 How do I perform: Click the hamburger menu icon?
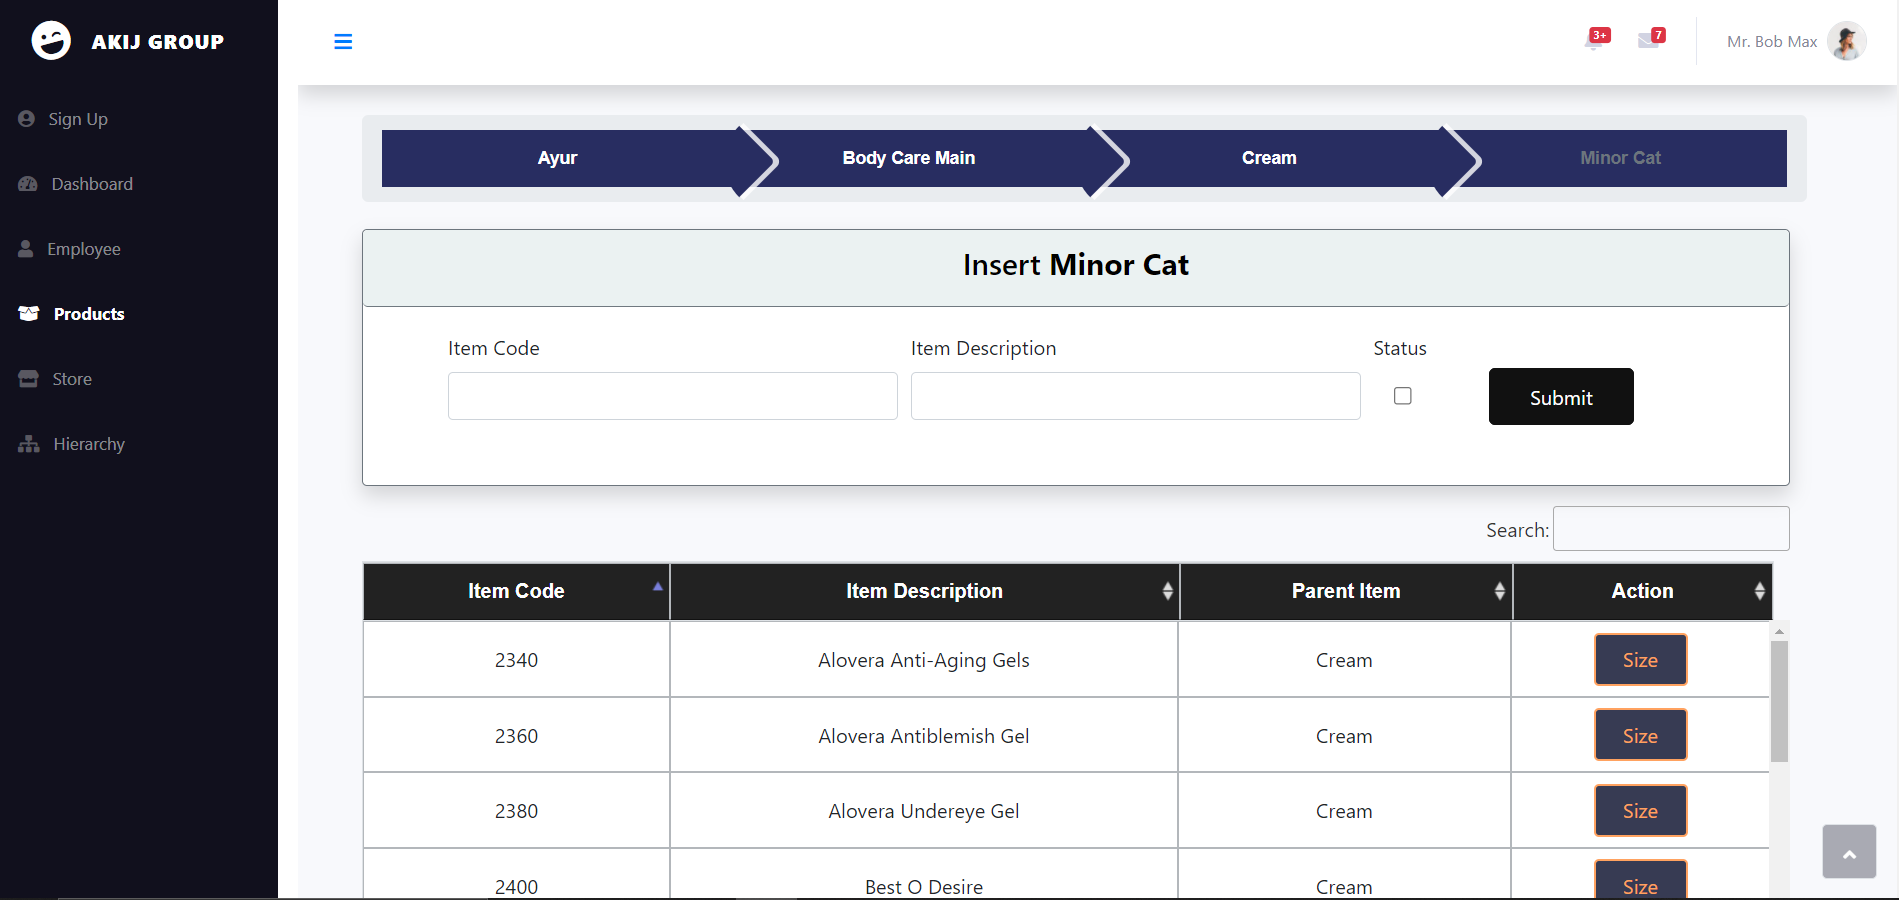[343, 42]
